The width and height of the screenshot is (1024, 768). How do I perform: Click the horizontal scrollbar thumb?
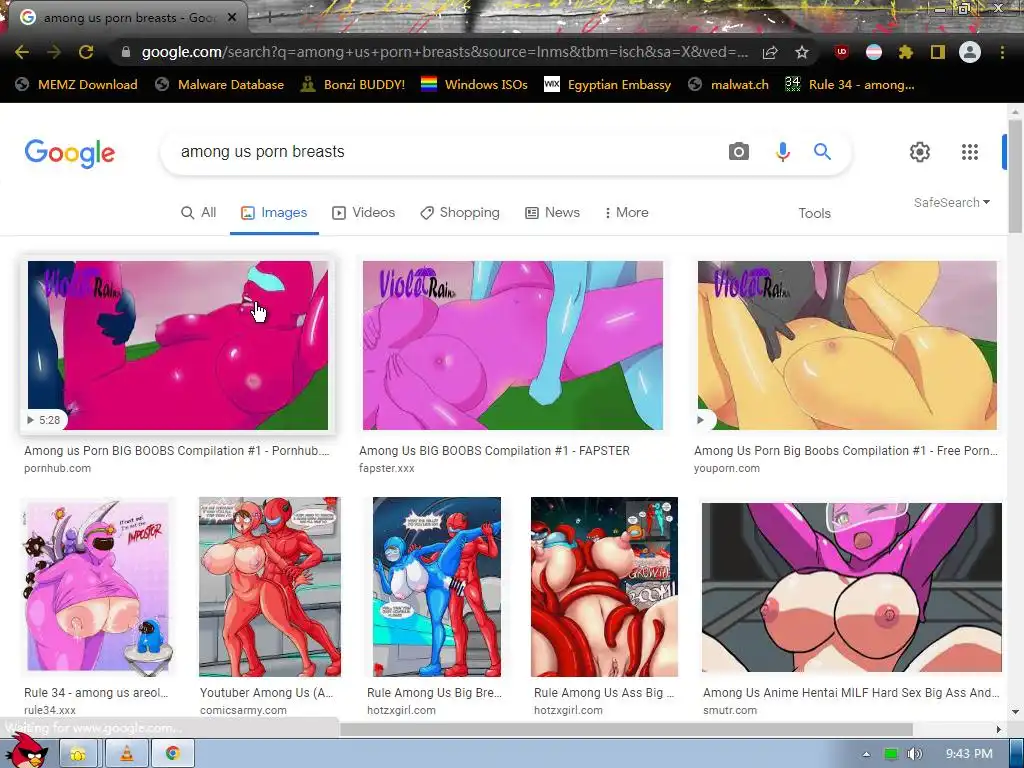point(626,729)
